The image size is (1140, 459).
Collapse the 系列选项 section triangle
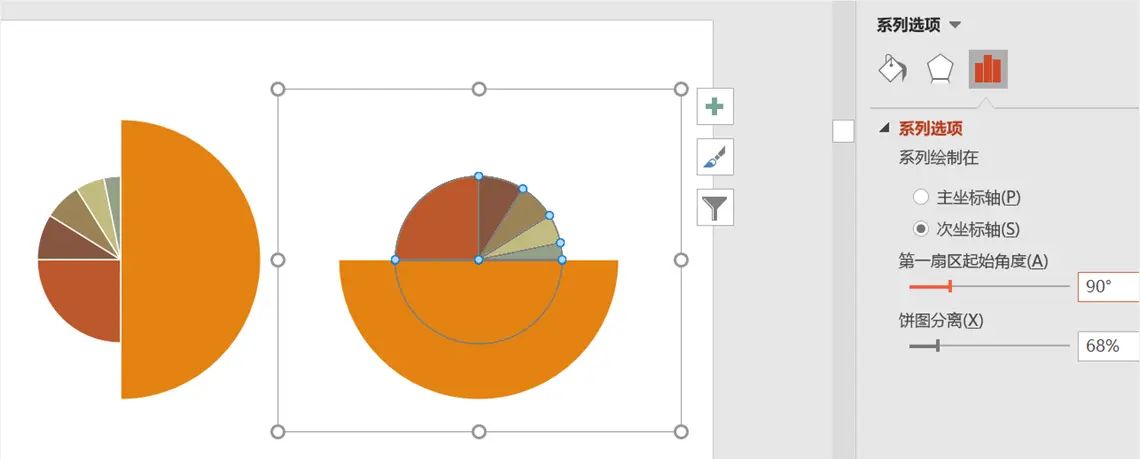(884, 128)
